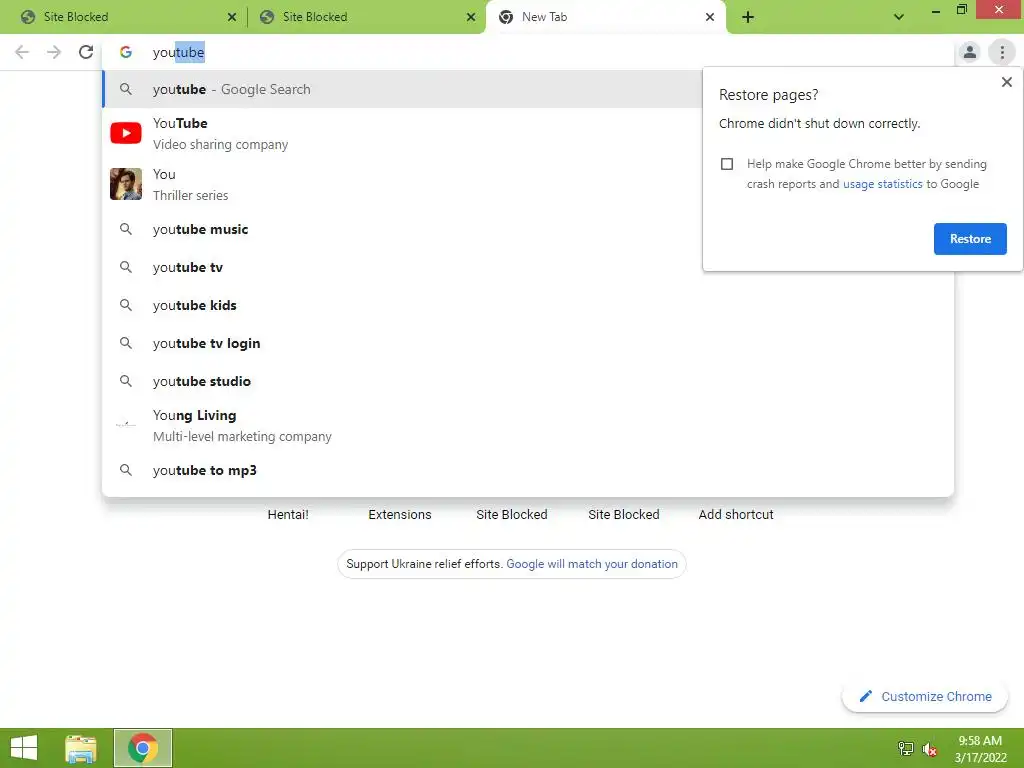Open the usage statistics link
Screen dimensions: 1024x768
click(x=882, y=184)
